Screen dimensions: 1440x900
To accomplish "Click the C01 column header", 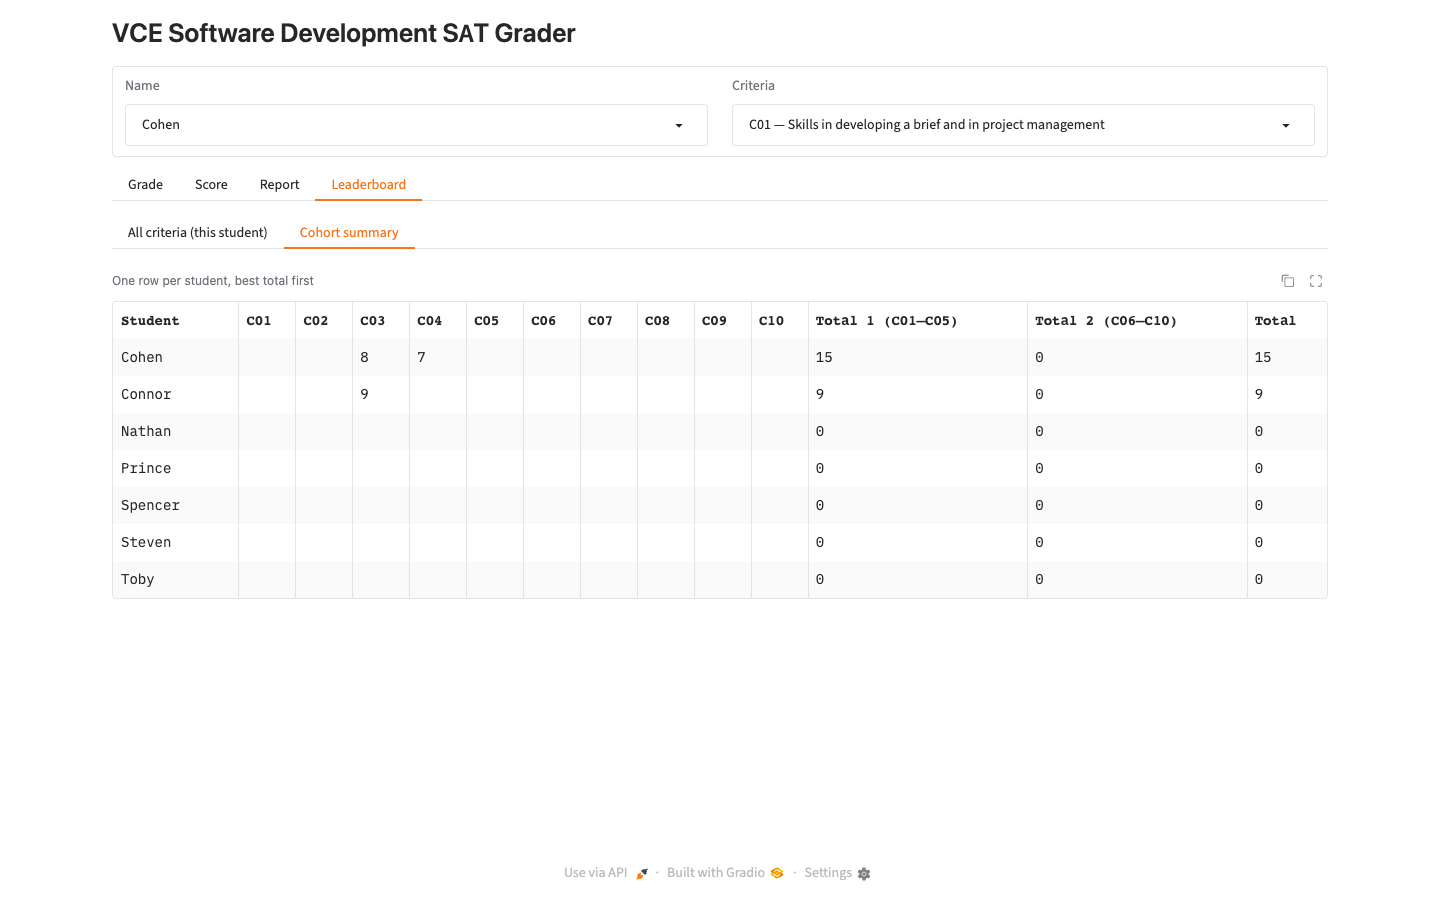I will (267, 321).
